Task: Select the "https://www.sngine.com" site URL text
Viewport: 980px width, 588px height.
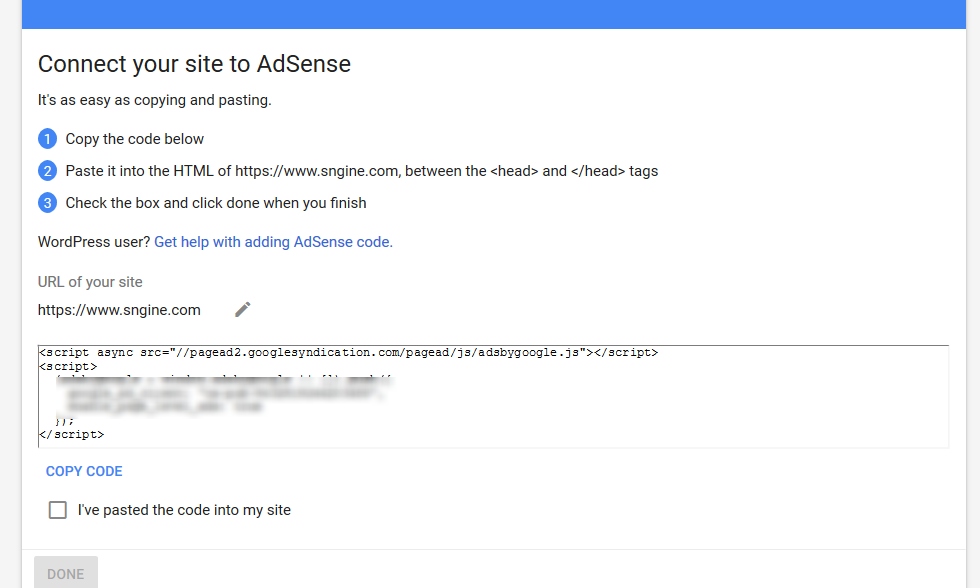Action: [x=119, y=310]
